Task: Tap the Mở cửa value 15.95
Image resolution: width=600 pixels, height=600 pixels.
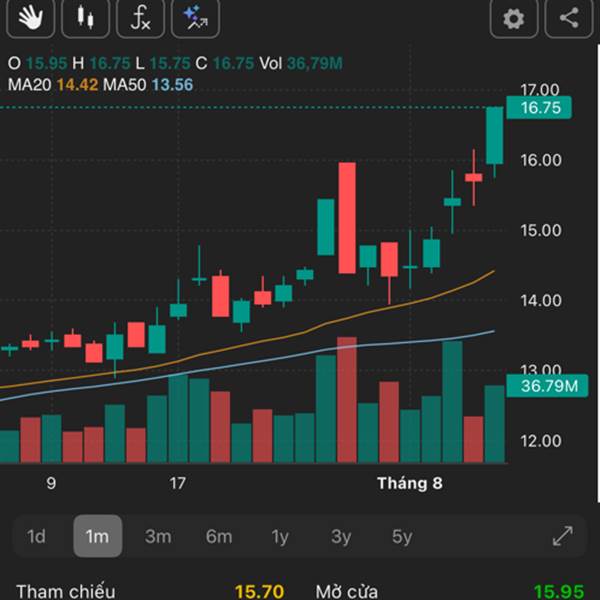Action: point(559,592)
